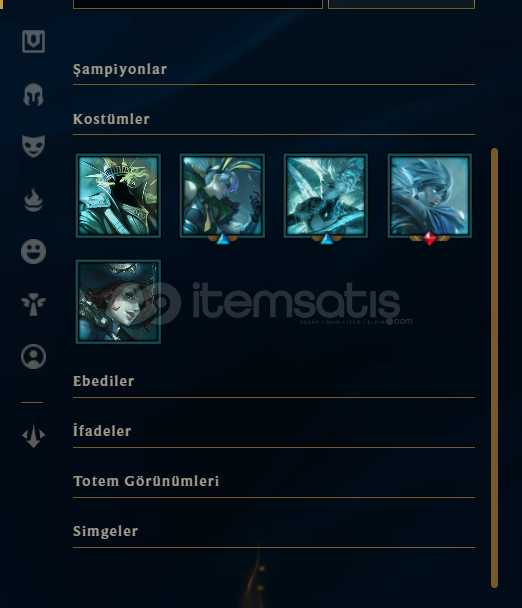Screen dimensions: 522x608
Task: Open the summoner icons profile icon
Action: (33, 356)
